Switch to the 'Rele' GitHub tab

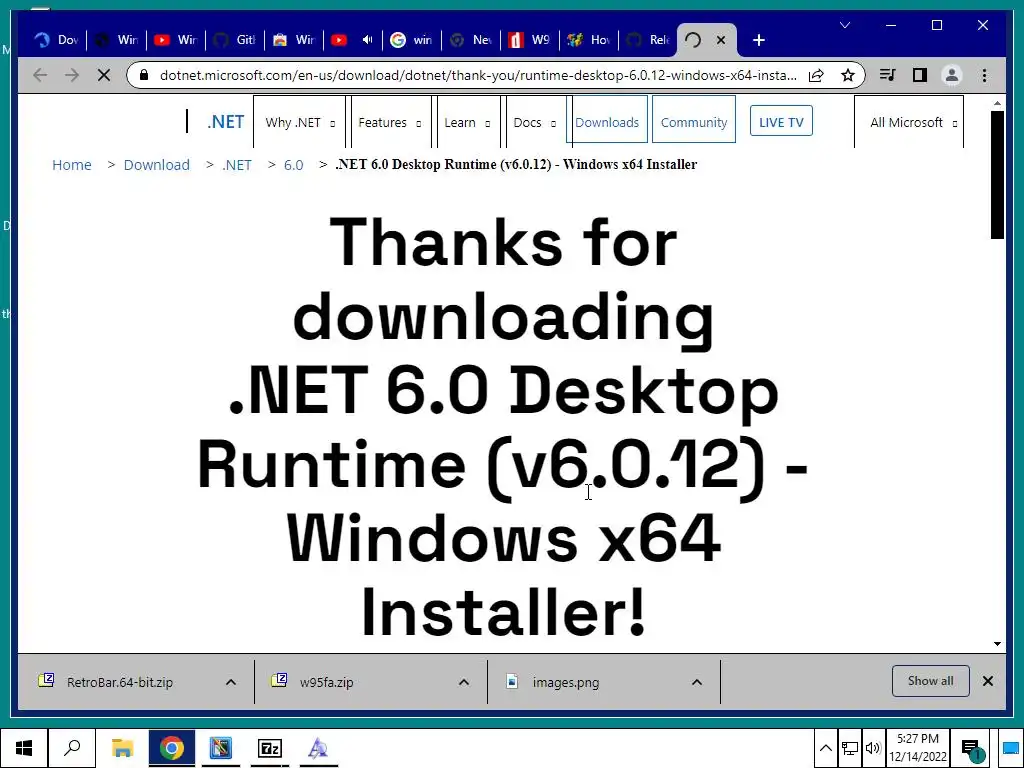pyautogui.click(x=648, y=40)
